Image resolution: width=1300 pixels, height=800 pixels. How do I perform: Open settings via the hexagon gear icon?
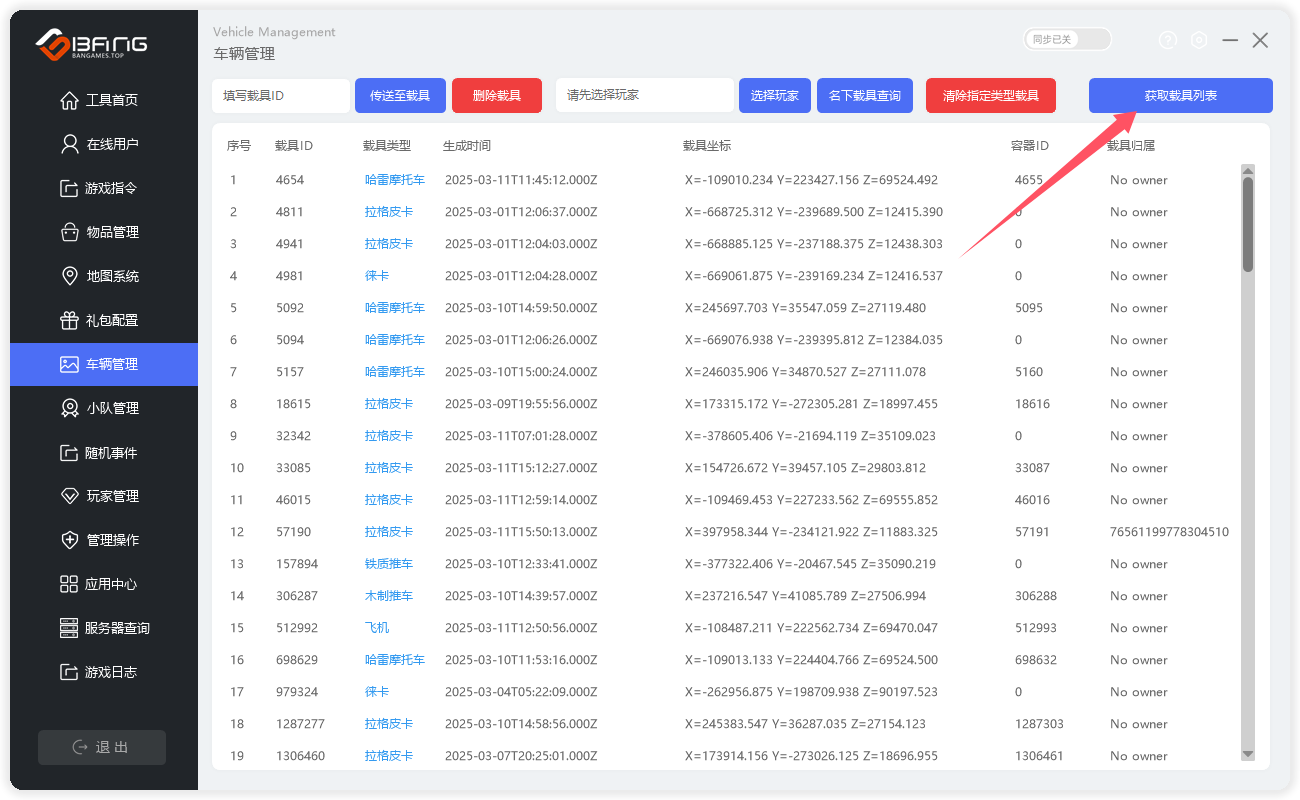tap(1199, 40)
